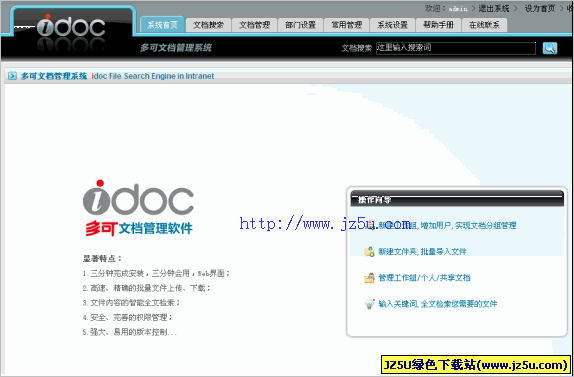Screen dimensions: 574x377
Task: Select the 在线联系 tab
Action: point(484,25)
